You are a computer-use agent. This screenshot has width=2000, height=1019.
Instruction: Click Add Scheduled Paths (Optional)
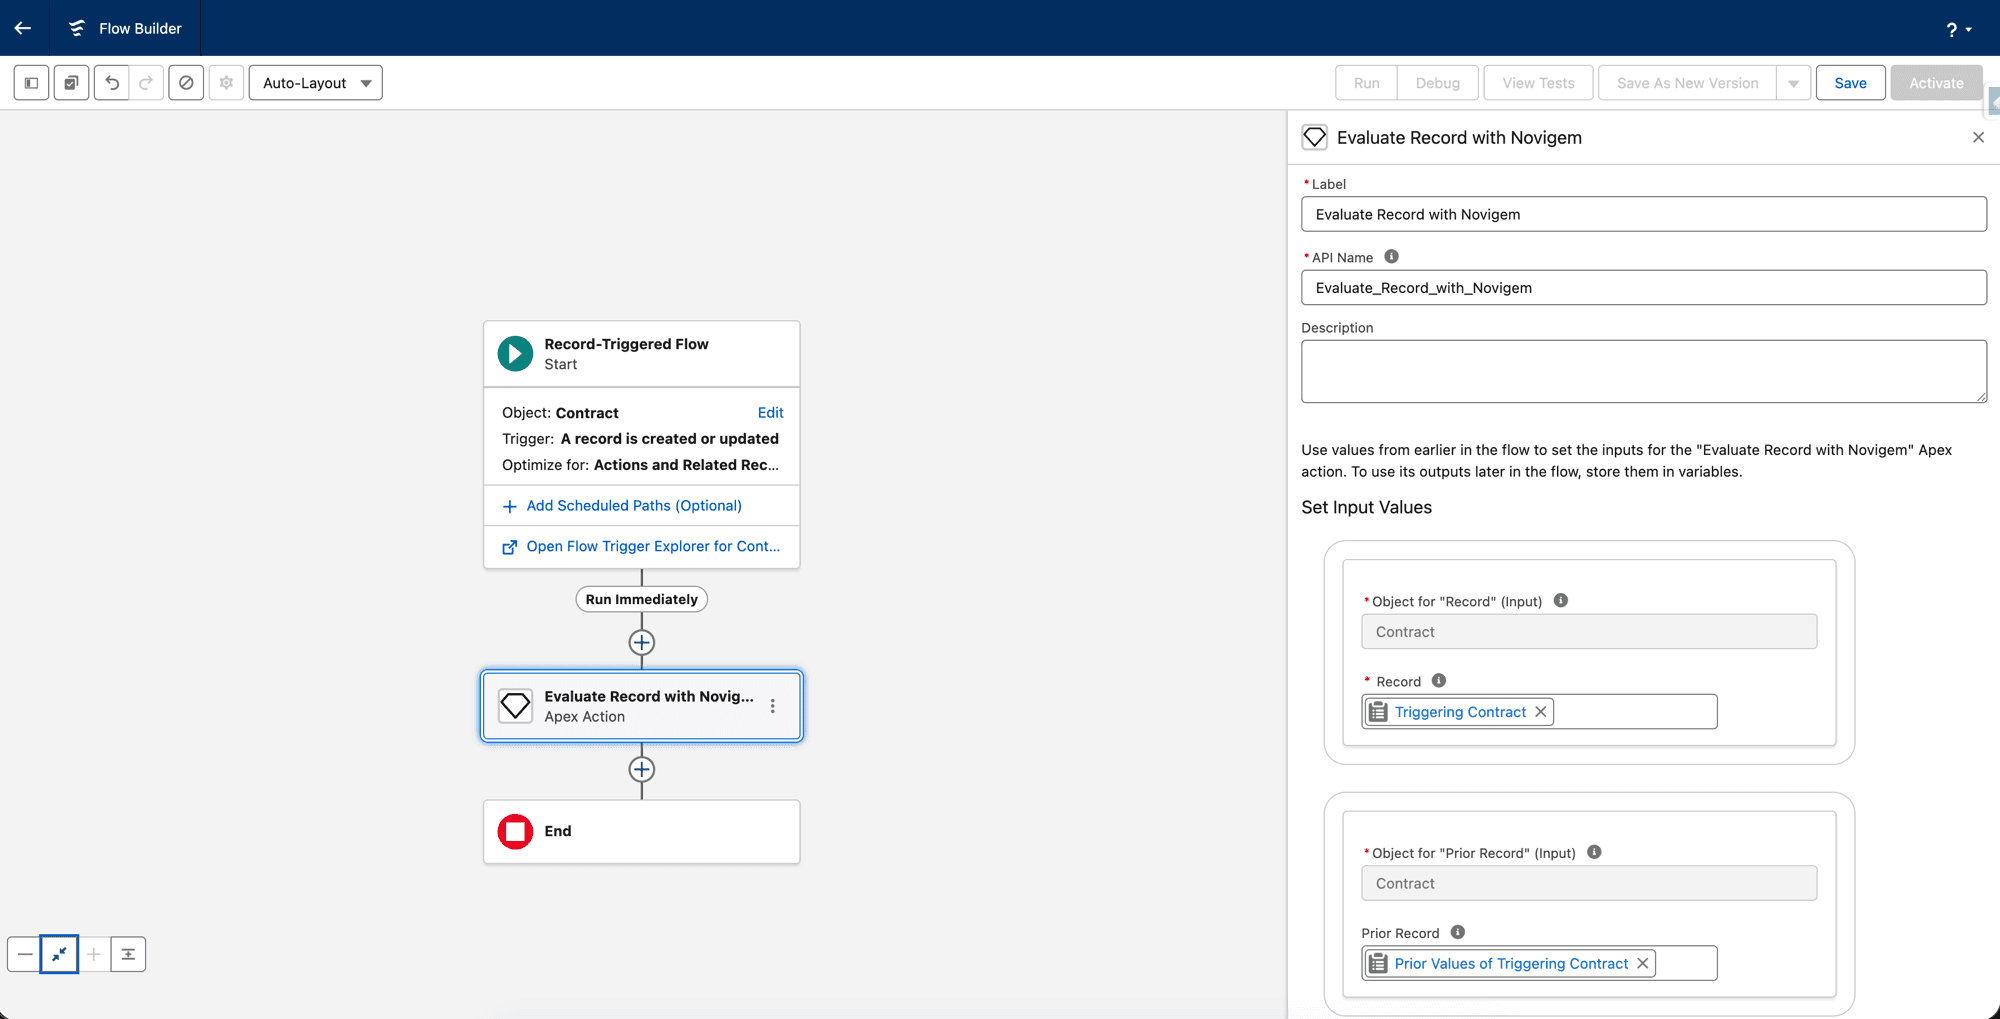tap(633, 505)
